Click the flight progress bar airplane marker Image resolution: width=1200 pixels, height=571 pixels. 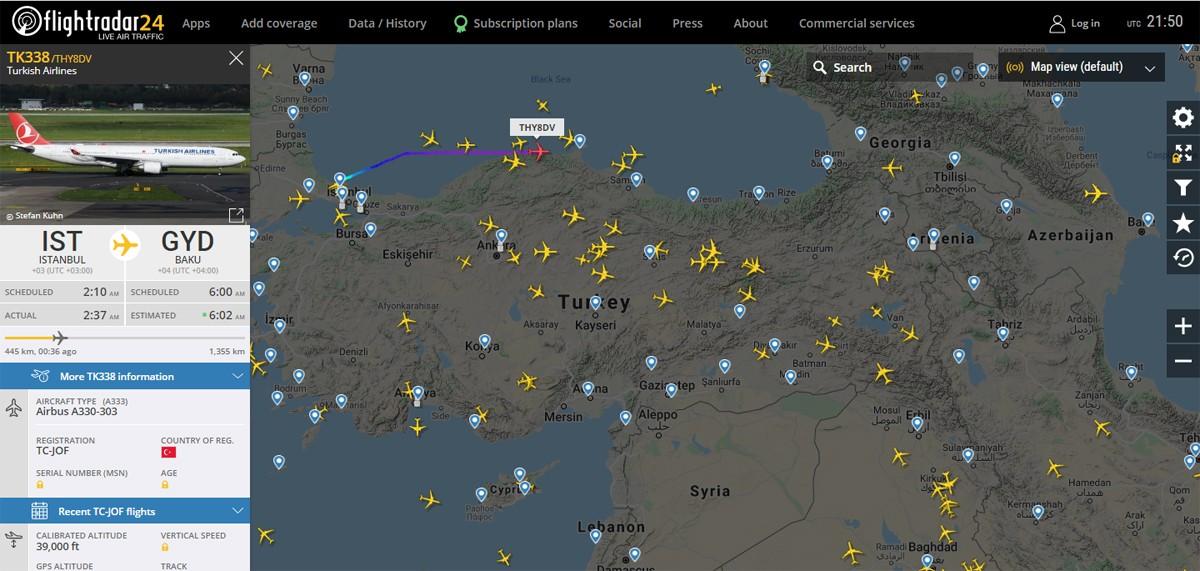(58, 337)
